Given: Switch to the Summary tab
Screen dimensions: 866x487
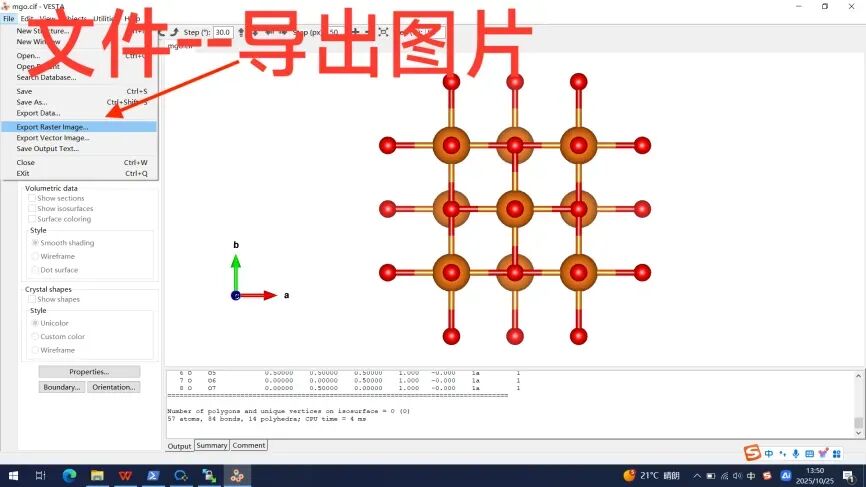Looking at the screenshot, I should 212,445.
